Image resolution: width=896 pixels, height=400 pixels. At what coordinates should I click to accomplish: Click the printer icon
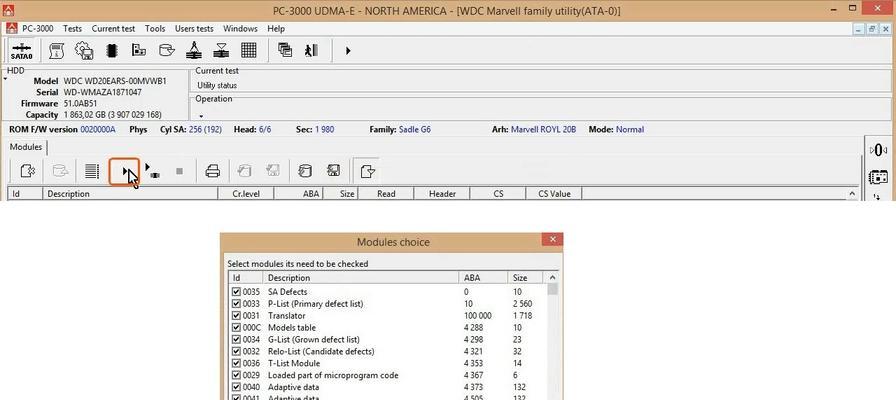(x=213, y=171)
